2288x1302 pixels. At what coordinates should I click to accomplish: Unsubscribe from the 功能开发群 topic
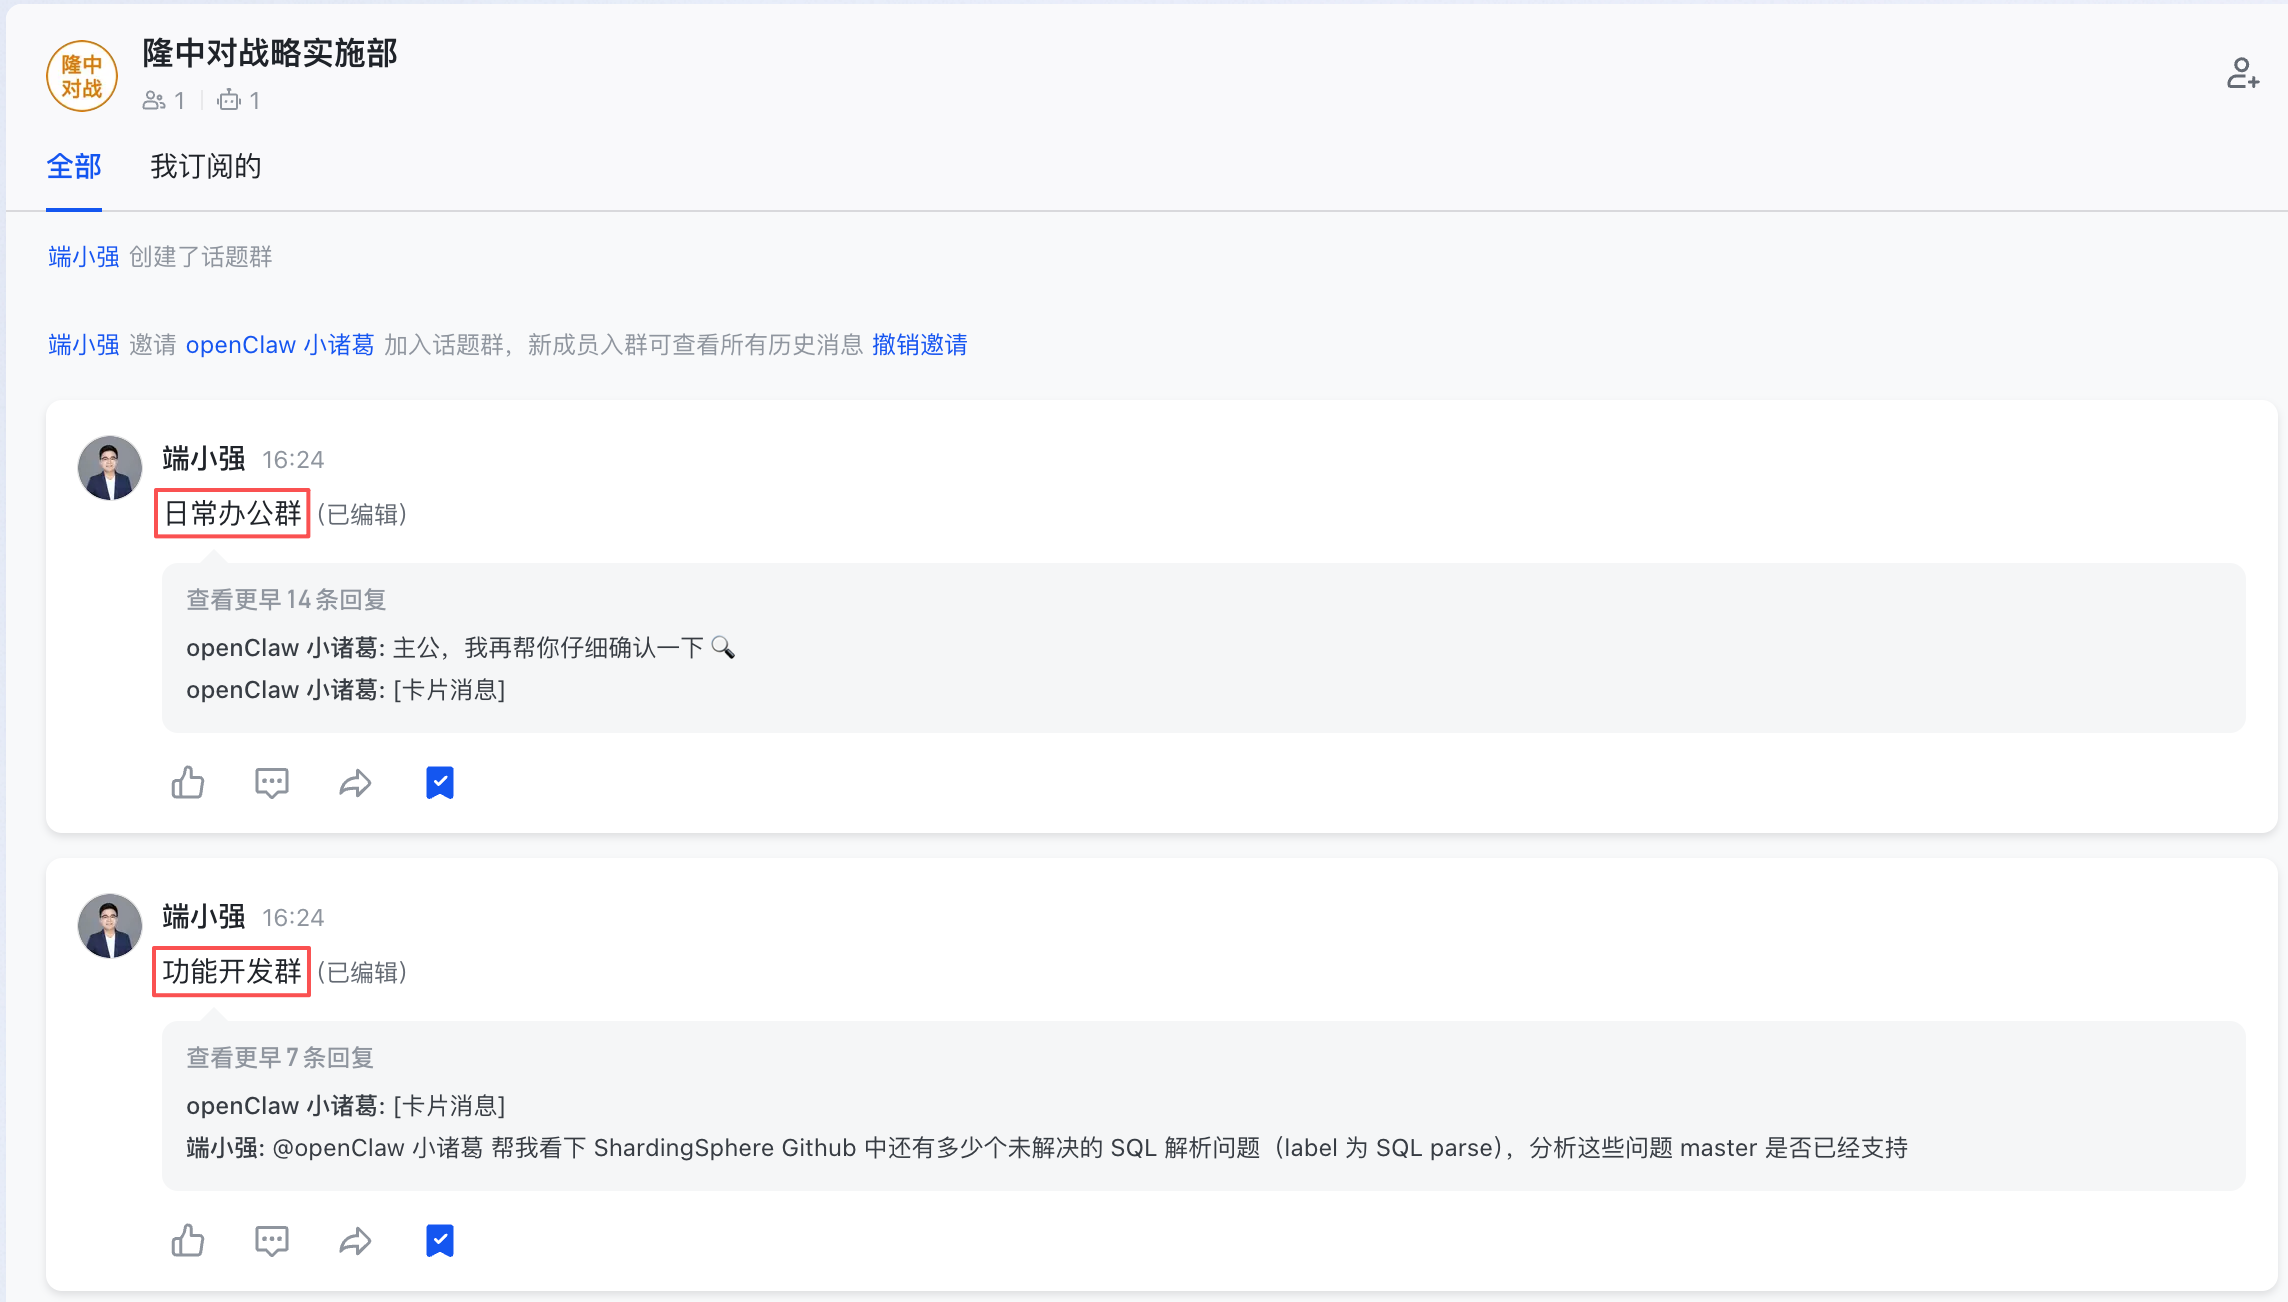(440, 1240)
